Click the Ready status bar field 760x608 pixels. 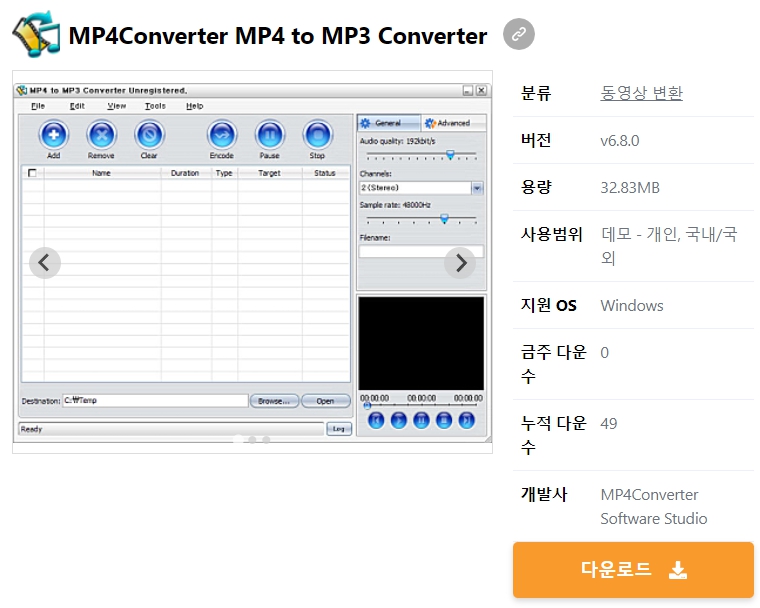[171, 429]
